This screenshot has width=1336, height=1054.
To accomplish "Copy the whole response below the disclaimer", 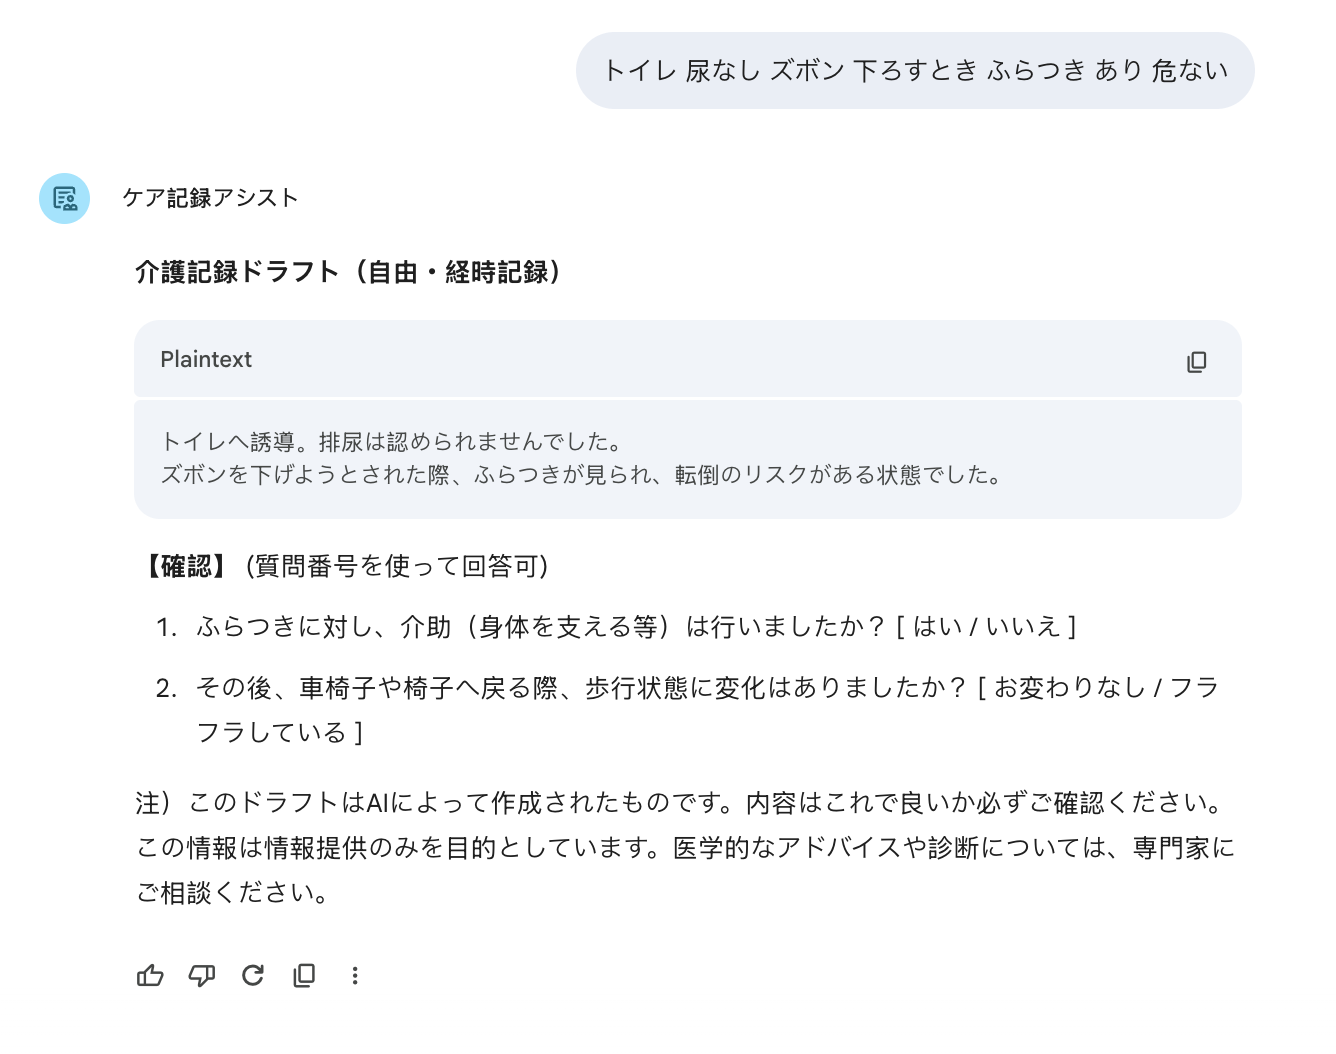I will [304, 975].
